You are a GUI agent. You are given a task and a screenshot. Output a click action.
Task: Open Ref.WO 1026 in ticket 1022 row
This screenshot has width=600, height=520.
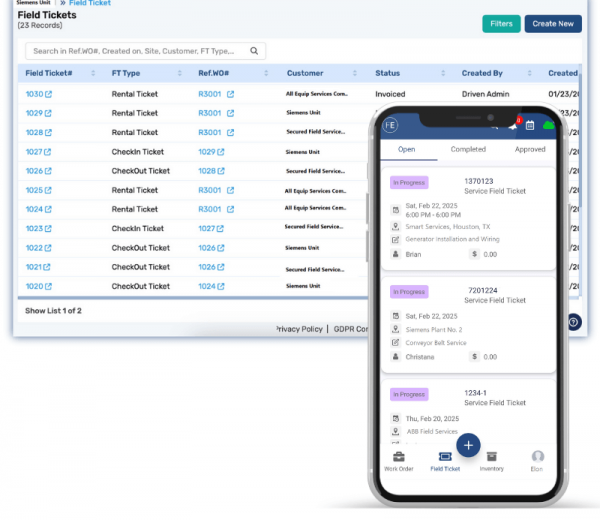pos(207,248)
